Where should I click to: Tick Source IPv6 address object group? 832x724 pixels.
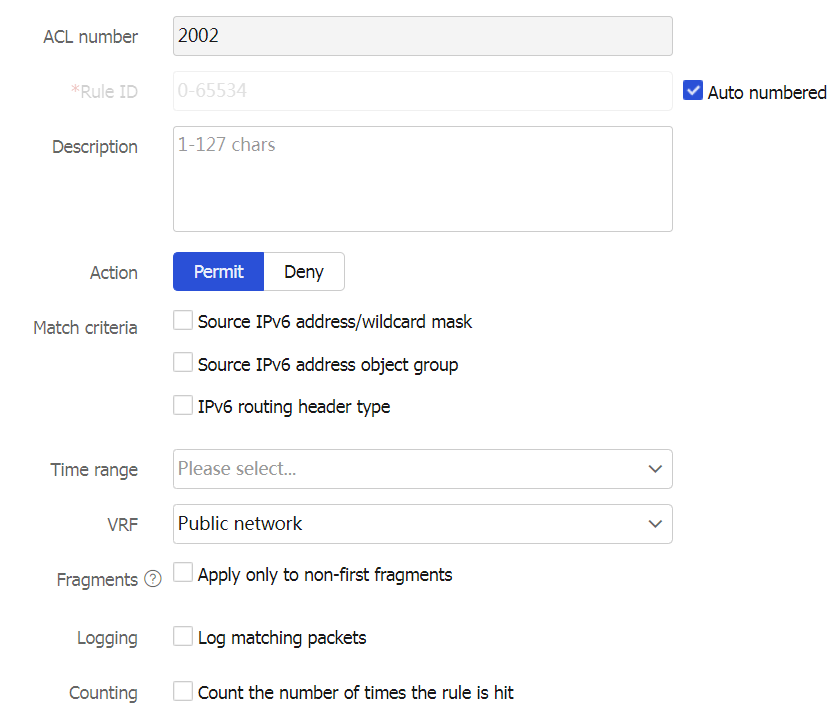183,363
